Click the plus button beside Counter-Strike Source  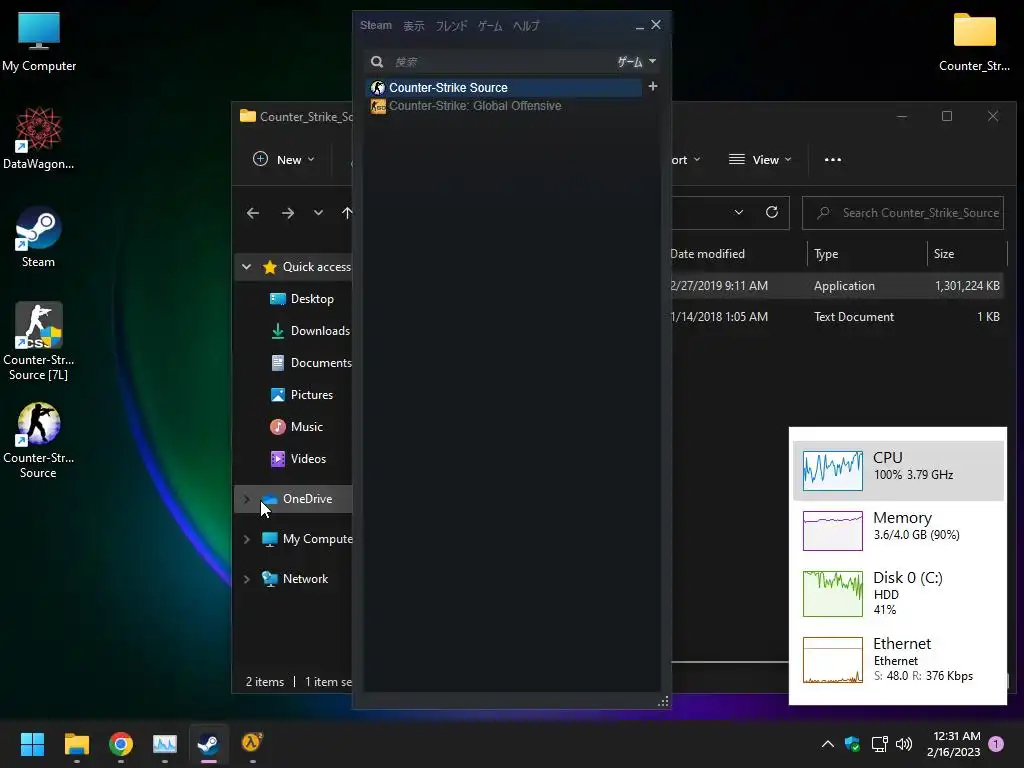click(x=652, y=86)
